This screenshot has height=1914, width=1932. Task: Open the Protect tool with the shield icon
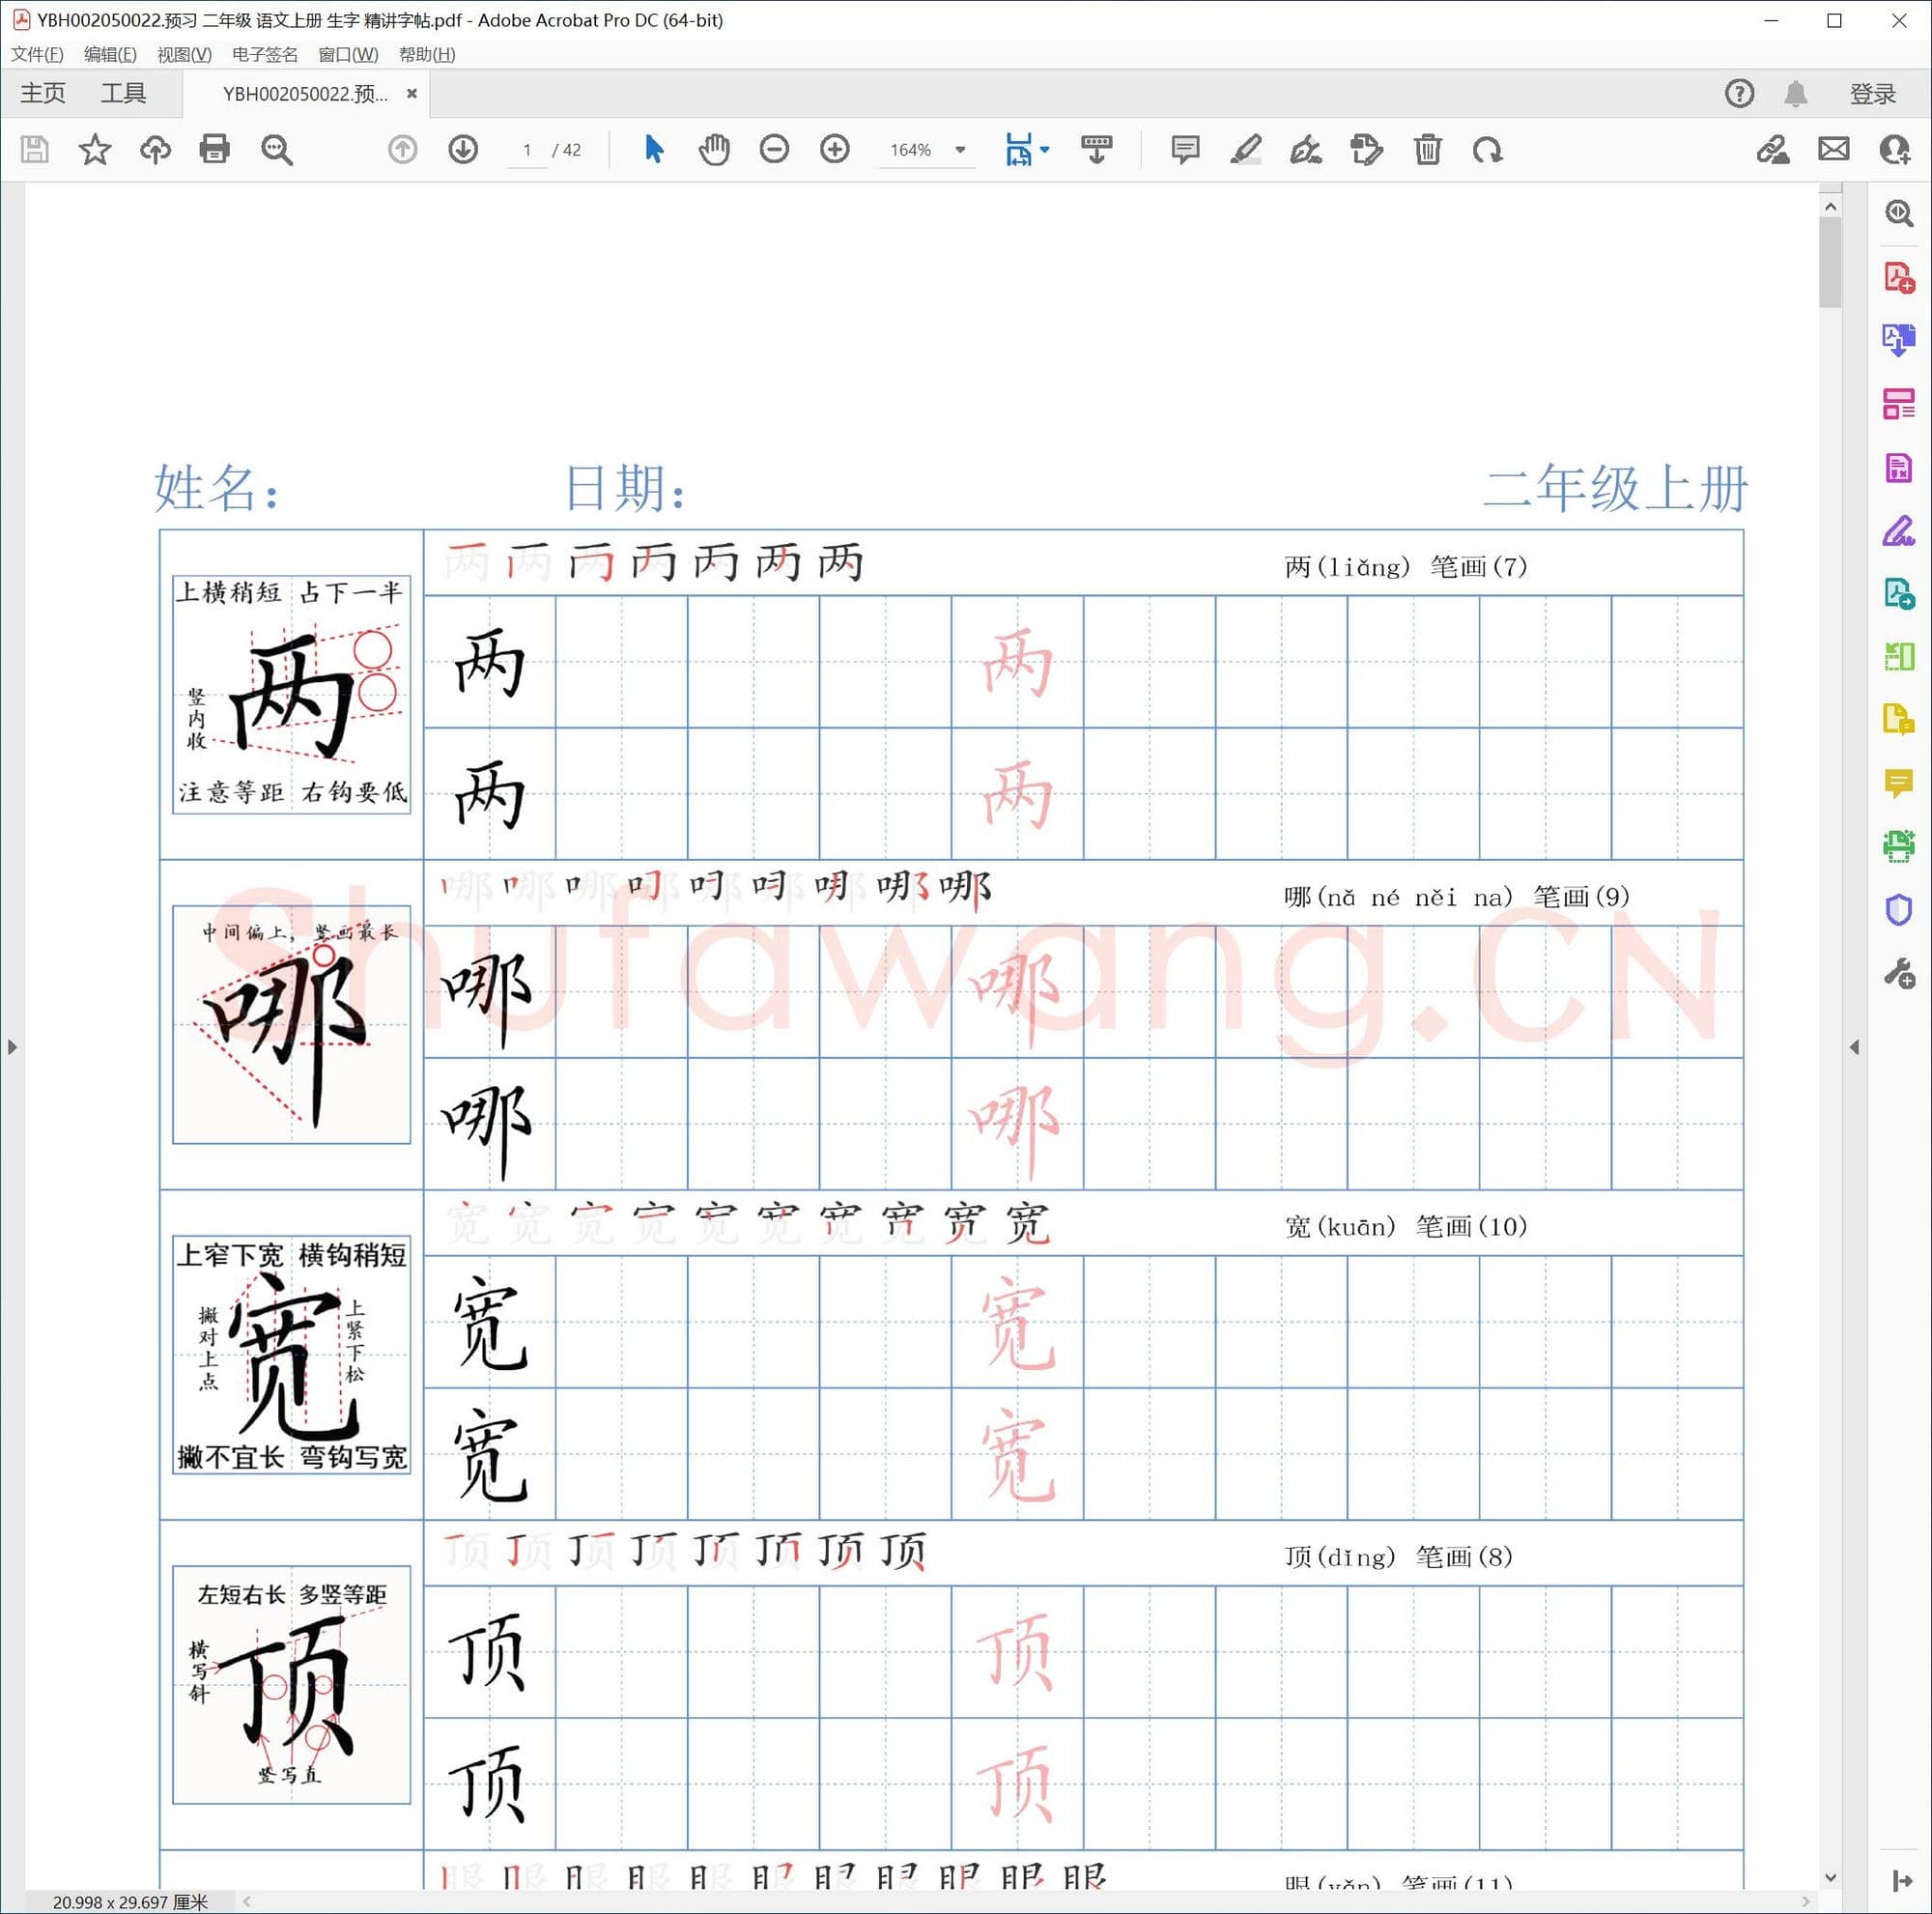click(1898, 909)
